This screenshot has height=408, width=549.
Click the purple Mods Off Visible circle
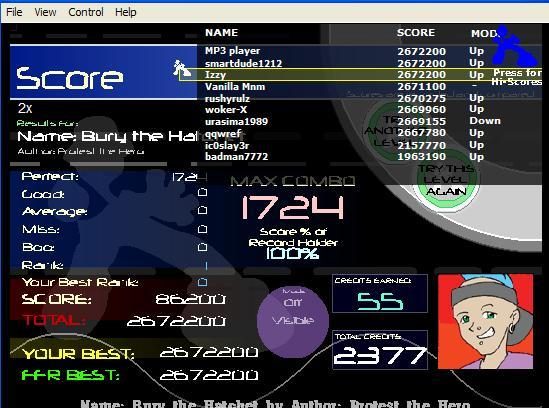tap(293, 321)
